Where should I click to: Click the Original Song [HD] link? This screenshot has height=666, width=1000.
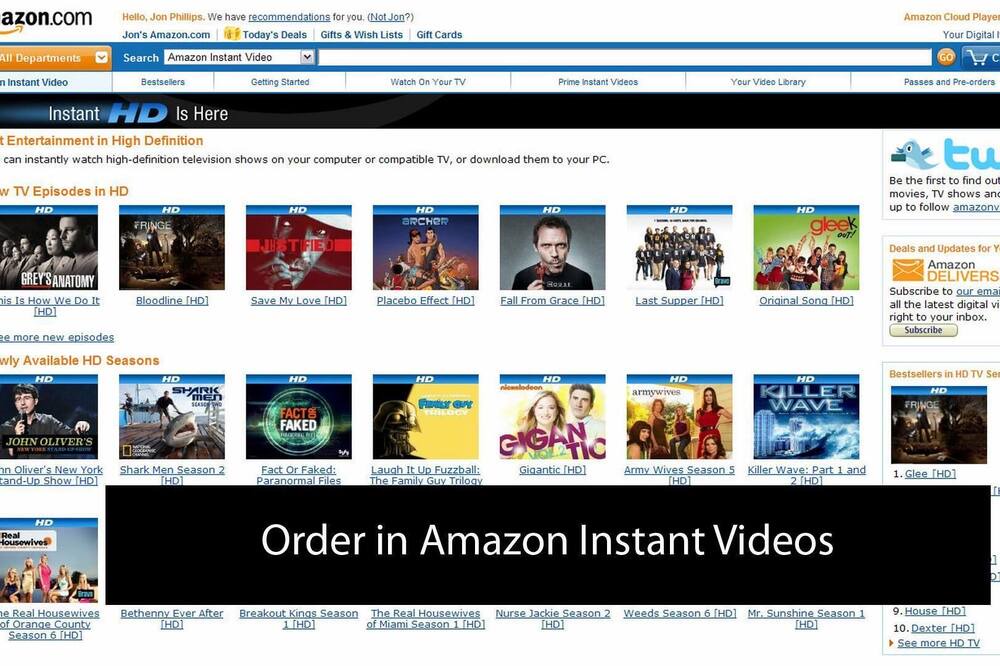[x=806, y=300]
